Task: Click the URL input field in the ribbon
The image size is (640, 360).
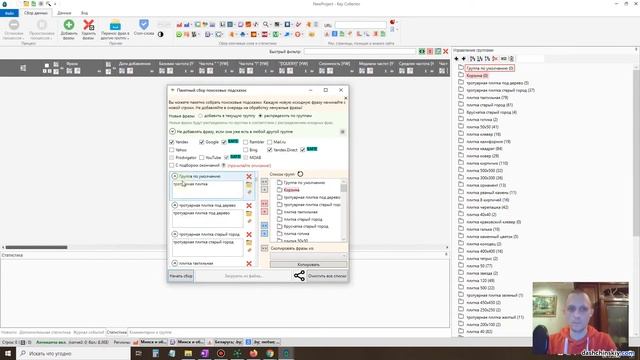Action: tap(360, 25)
